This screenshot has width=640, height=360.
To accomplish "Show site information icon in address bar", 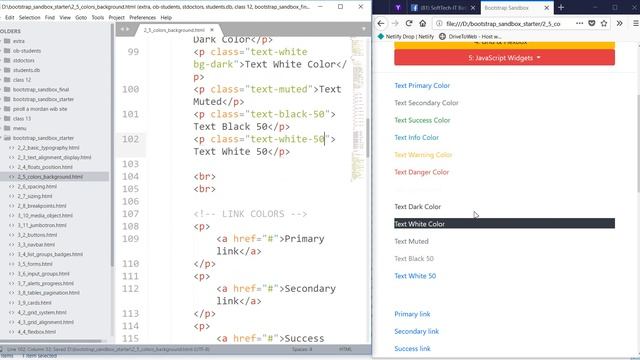I will [x=439, y=24].
